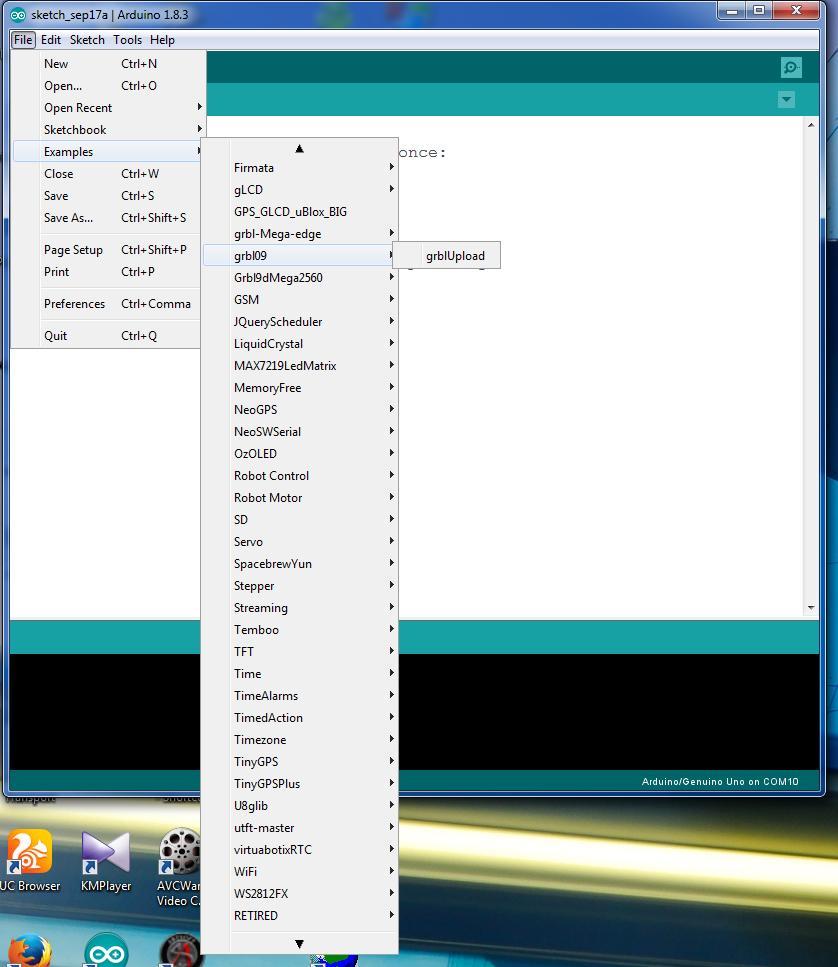Expand the Open Recent submenu
This screenshot has height=967, width=838.
coord(109,108)
